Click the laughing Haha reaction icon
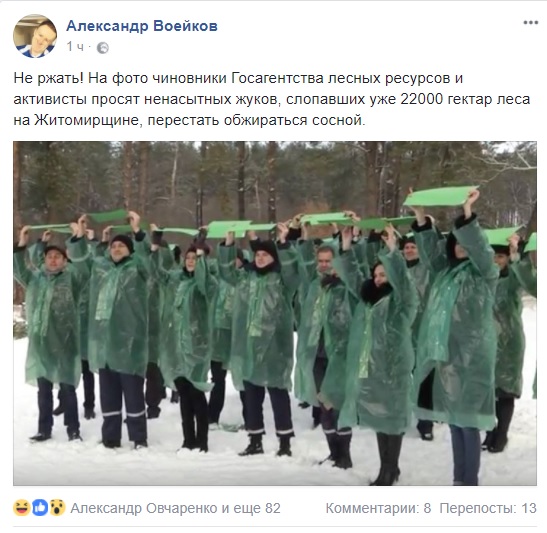The width and height of the screenshot is (547, 533). [x=22, y=508]
